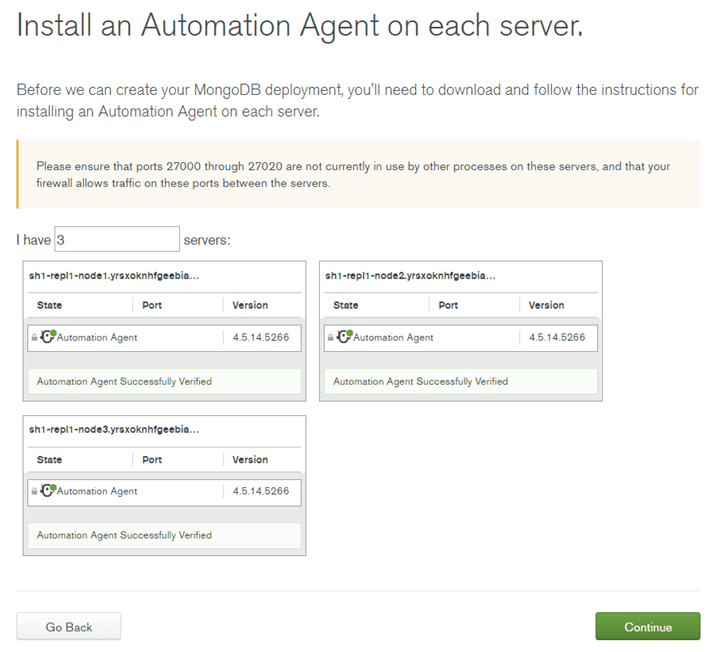Click the ports 27000 through 27020 warning notice
Screen dimensions: 718x652
359,174
